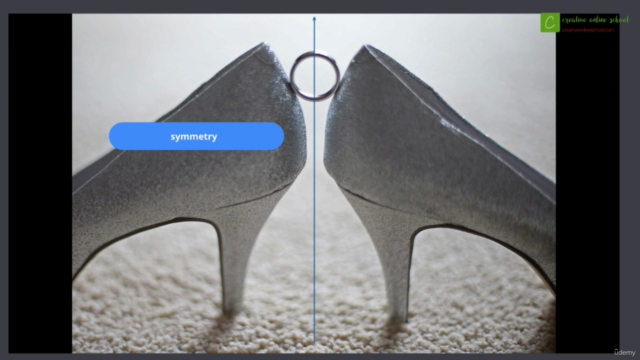This screenshot has height=360, width=640.
Task: Click the green Creative Online School logo
Action: coord(550,22)
